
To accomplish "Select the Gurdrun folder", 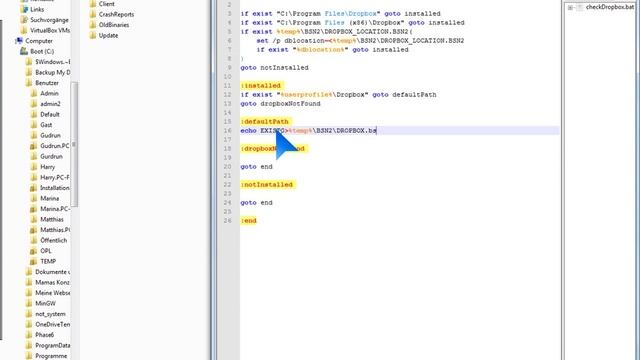I will (x=51, y=156).
